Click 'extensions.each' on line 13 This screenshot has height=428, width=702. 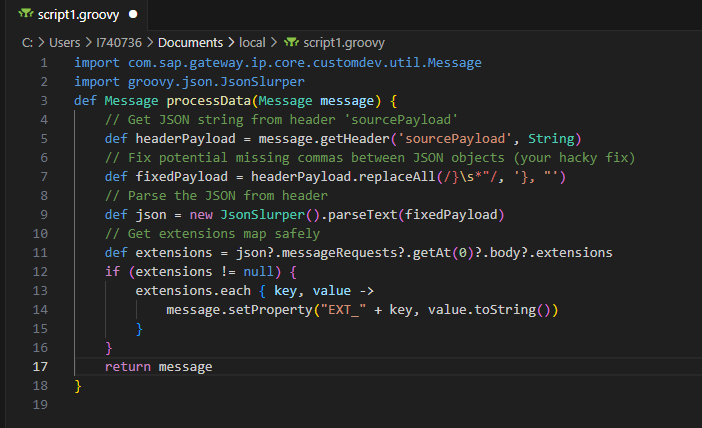[x=193, y=291]
